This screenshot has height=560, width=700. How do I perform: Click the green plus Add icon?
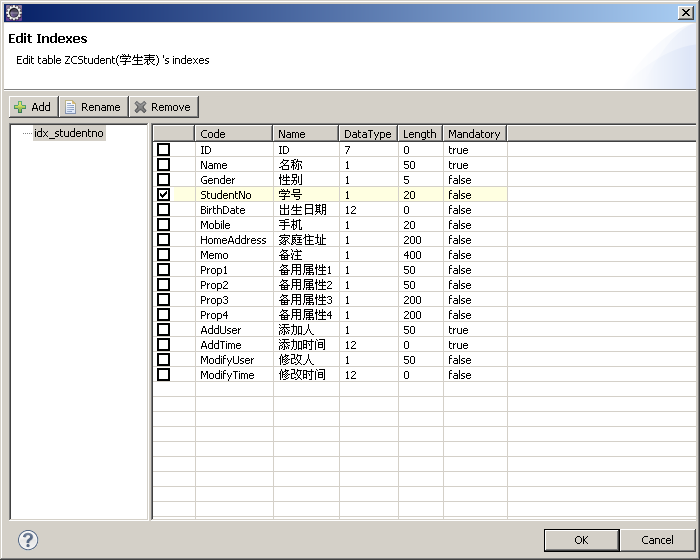pyautogui.click(x=20, y=107)
